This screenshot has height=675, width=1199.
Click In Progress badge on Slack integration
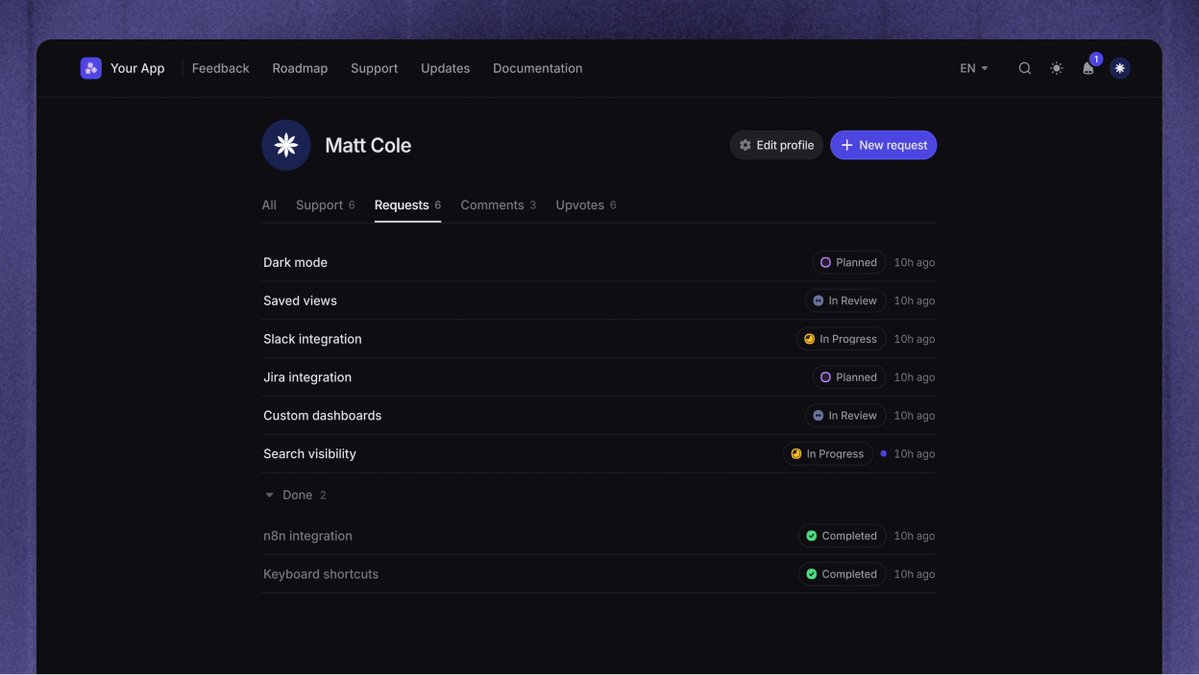pos(841,339)
